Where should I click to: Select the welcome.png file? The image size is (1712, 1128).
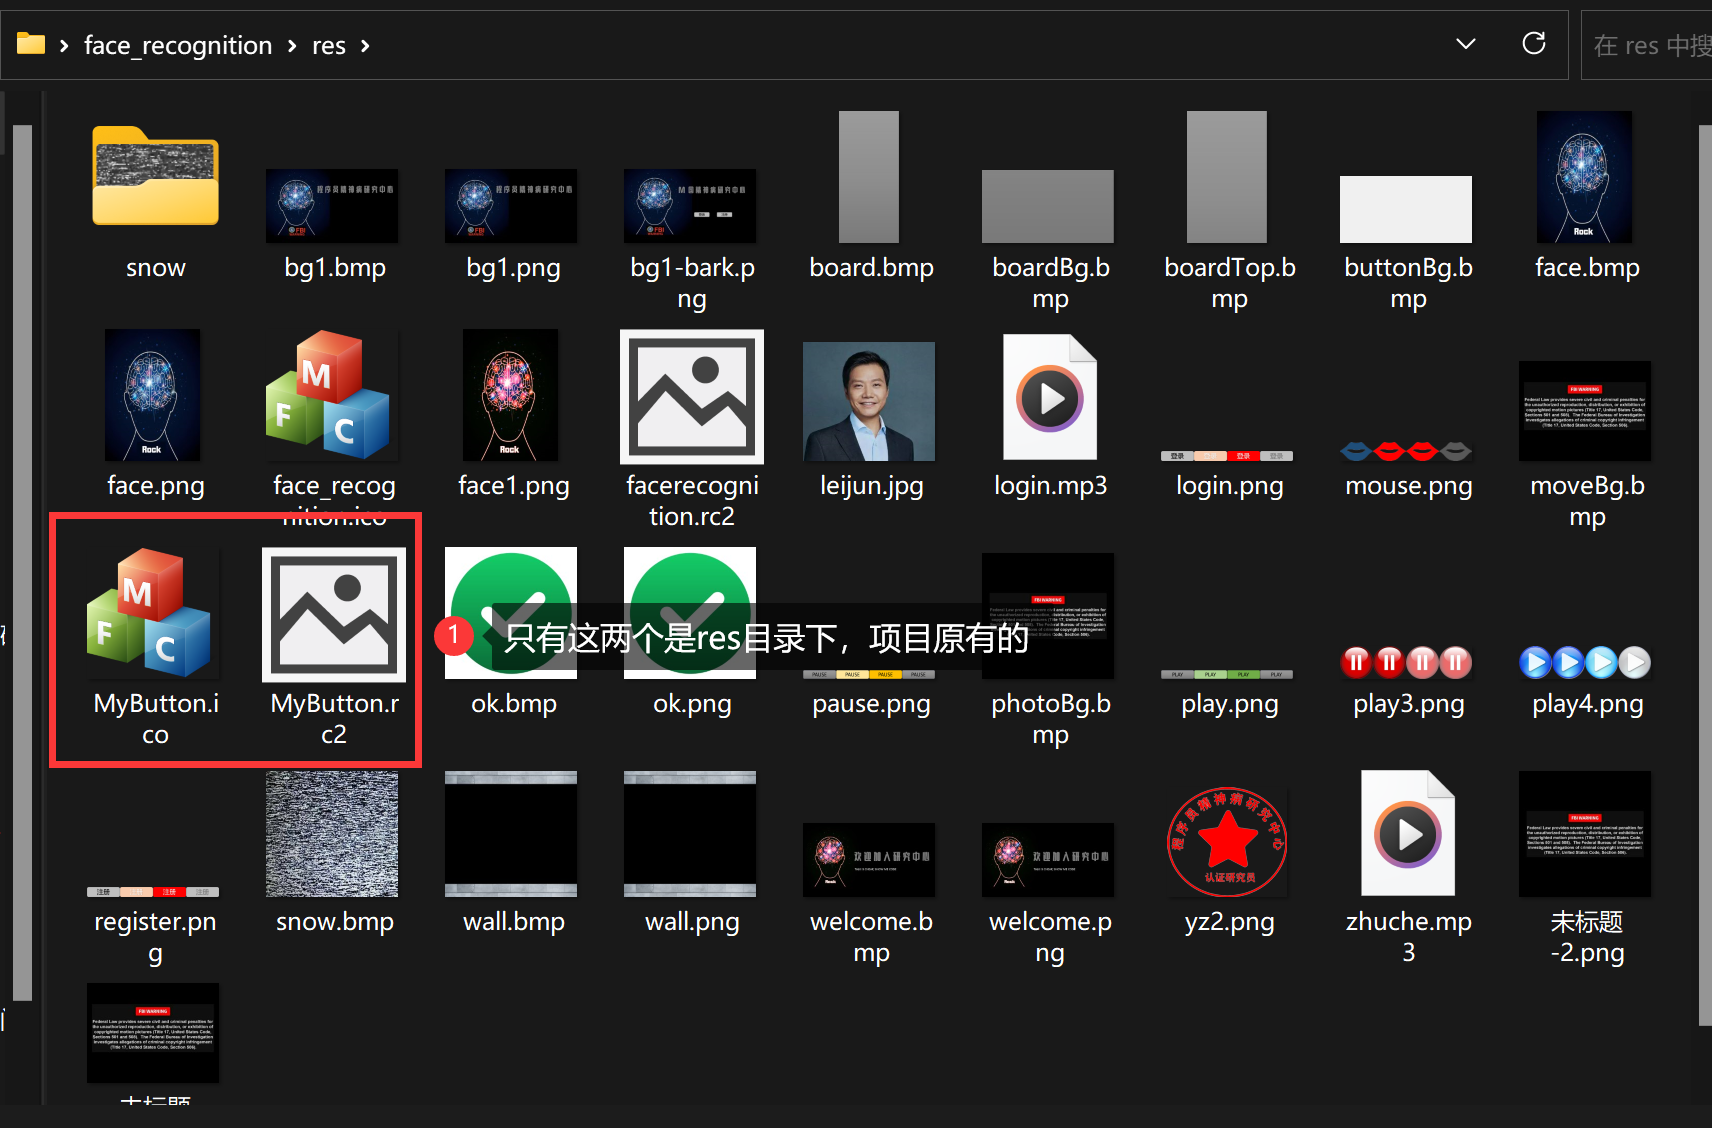pos(1048,860)
